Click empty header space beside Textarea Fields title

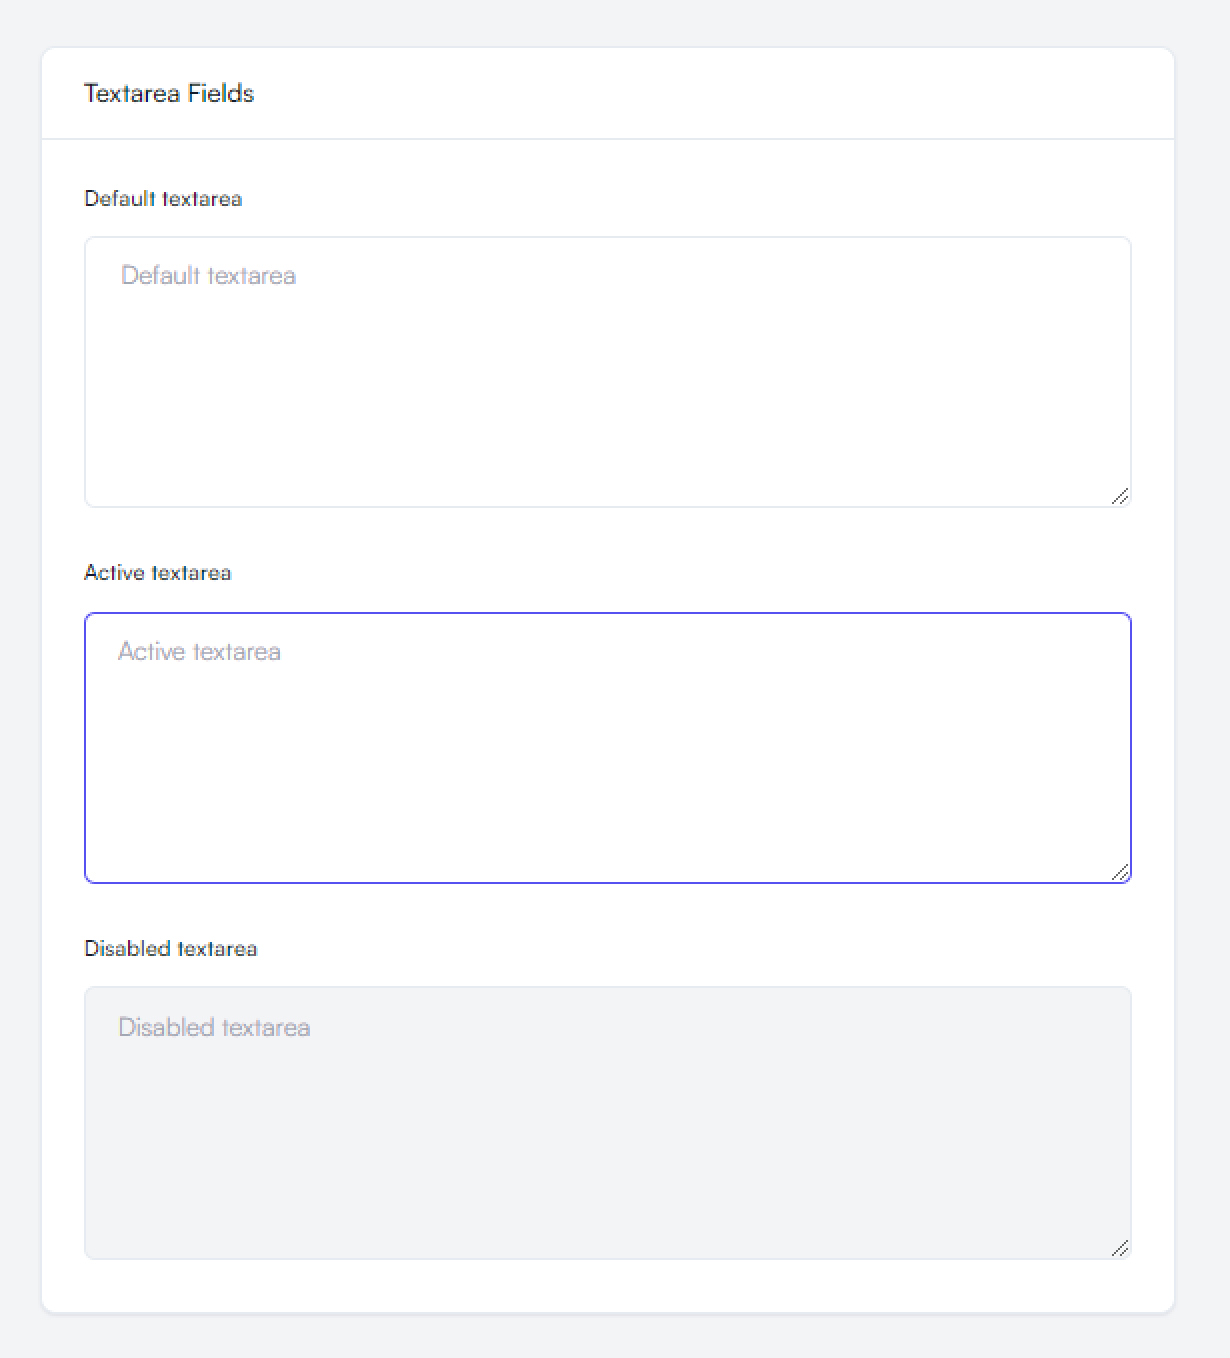(700, 94)
